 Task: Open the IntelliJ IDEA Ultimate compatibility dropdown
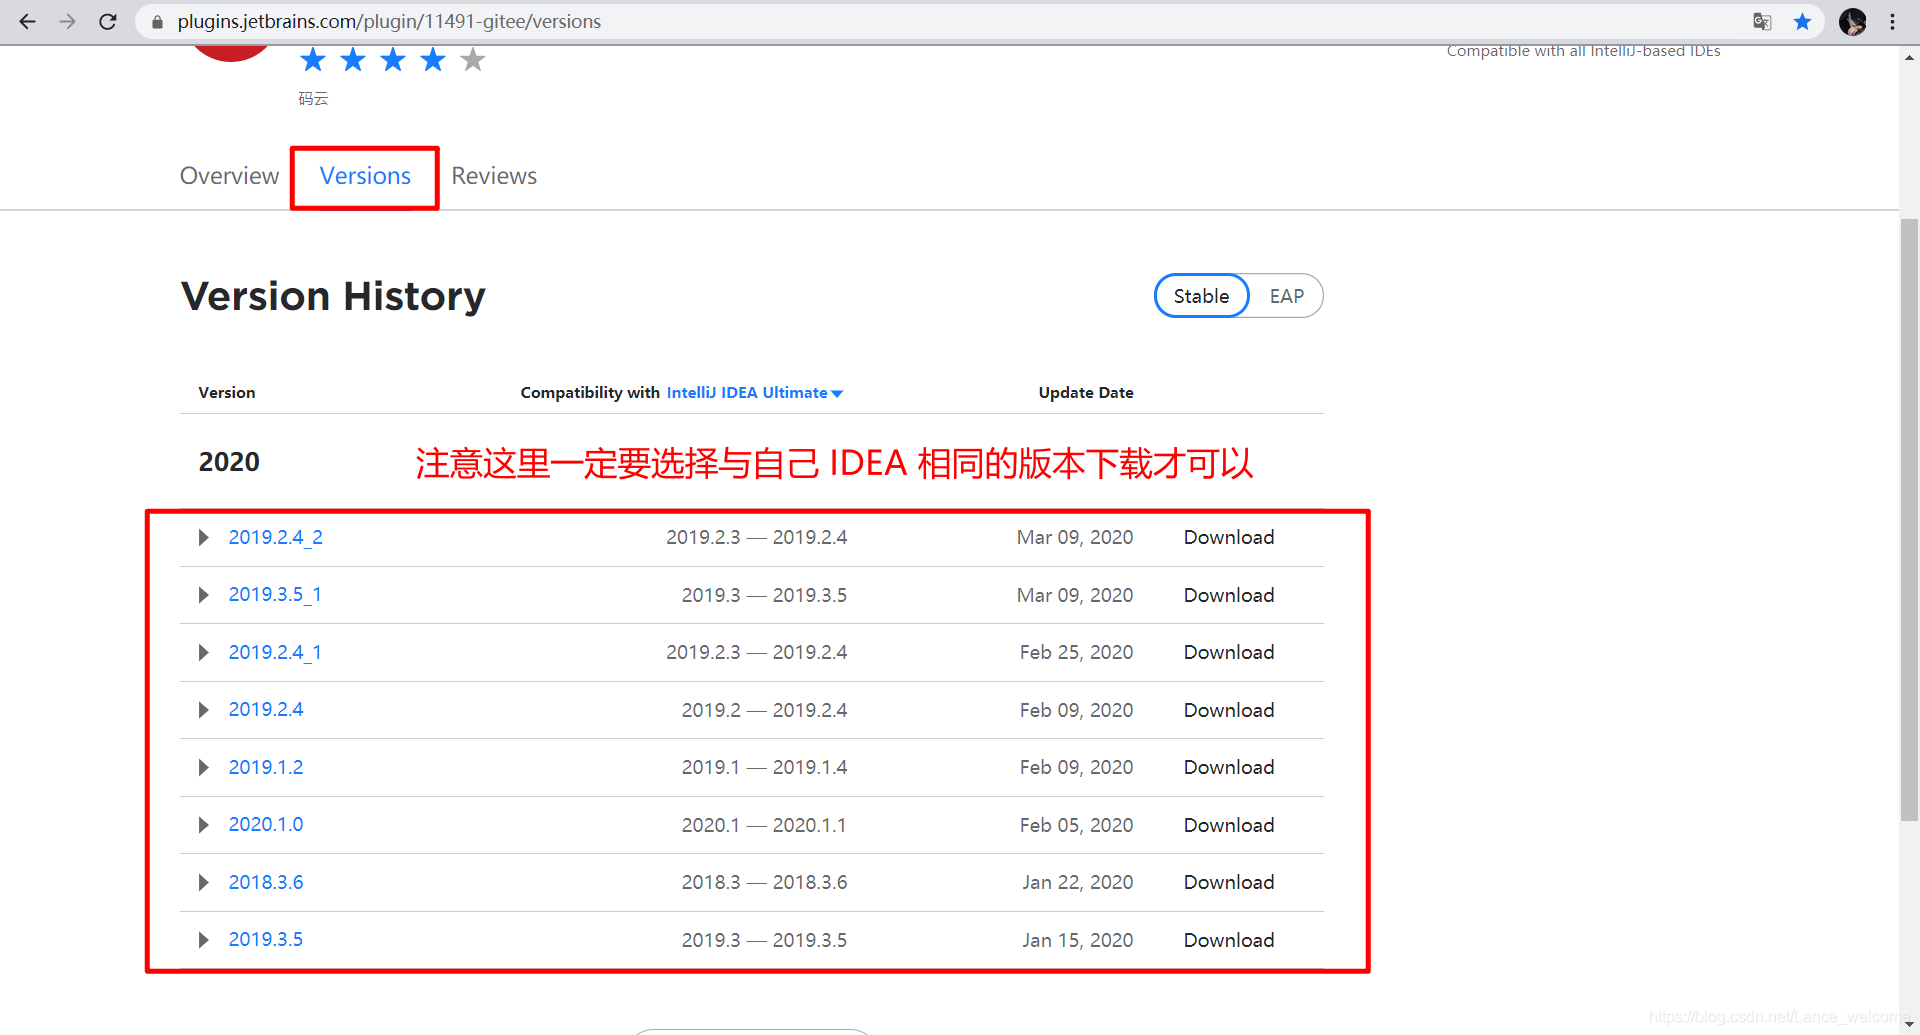[x=755, y=393]
